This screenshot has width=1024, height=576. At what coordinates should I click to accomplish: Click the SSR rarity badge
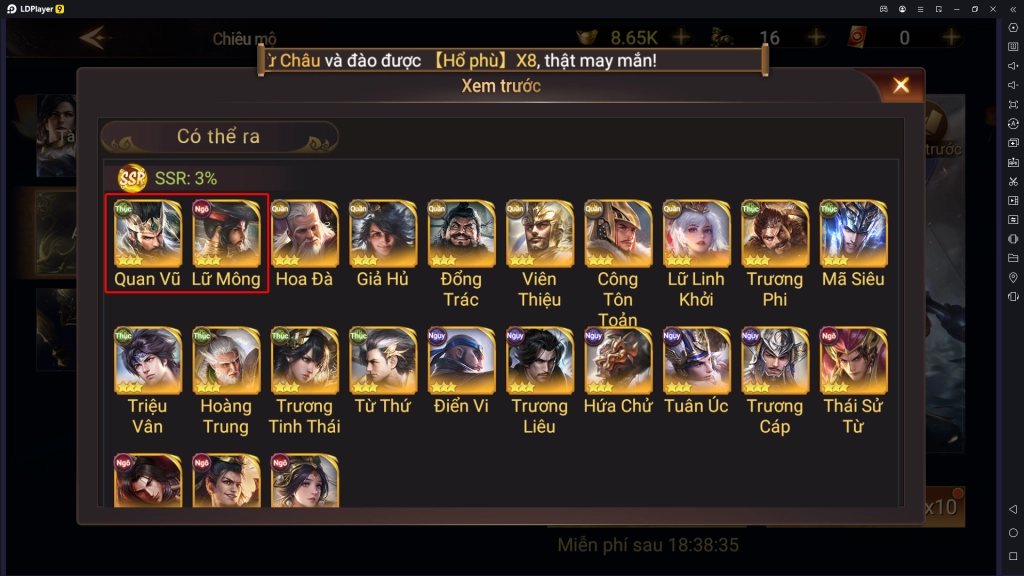[x=132, y=178]
